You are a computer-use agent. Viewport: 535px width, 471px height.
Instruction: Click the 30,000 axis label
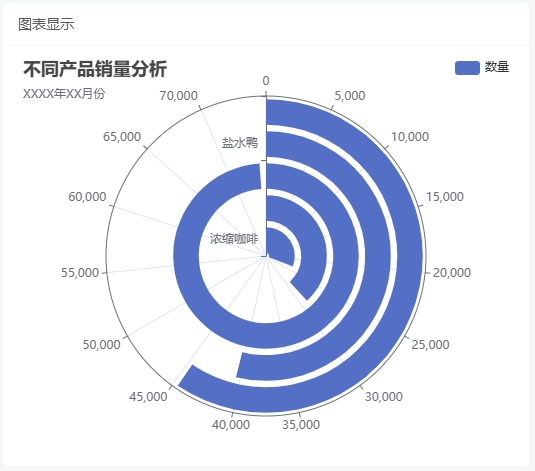384,397
